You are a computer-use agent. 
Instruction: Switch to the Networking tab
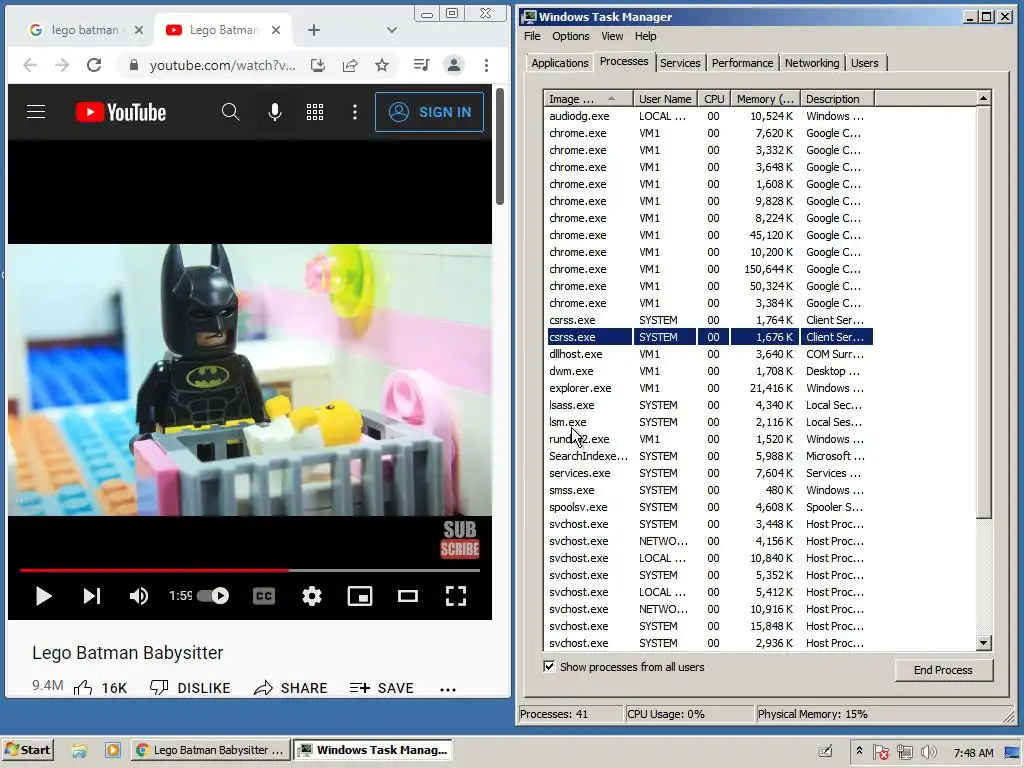[812, 63]
